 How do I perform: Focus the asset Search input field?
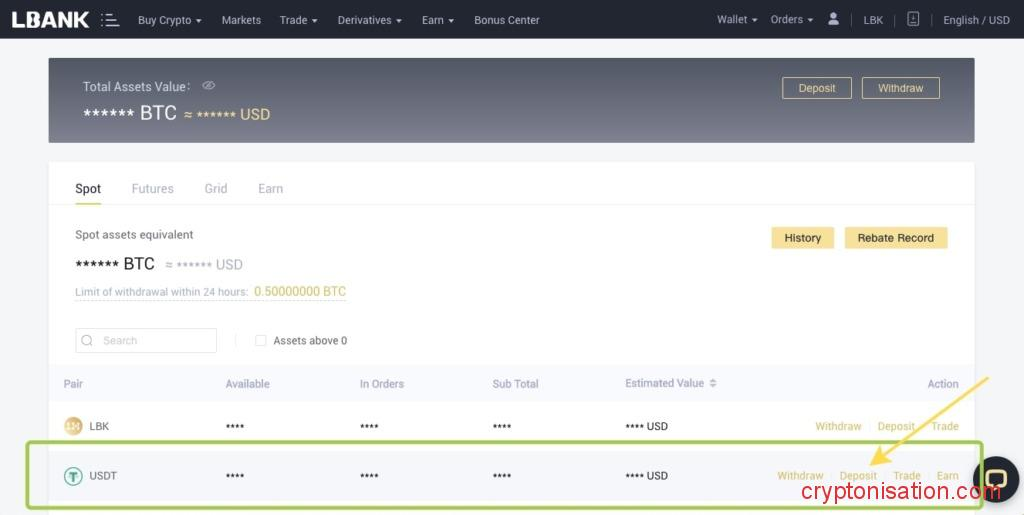tap(155, 341)
